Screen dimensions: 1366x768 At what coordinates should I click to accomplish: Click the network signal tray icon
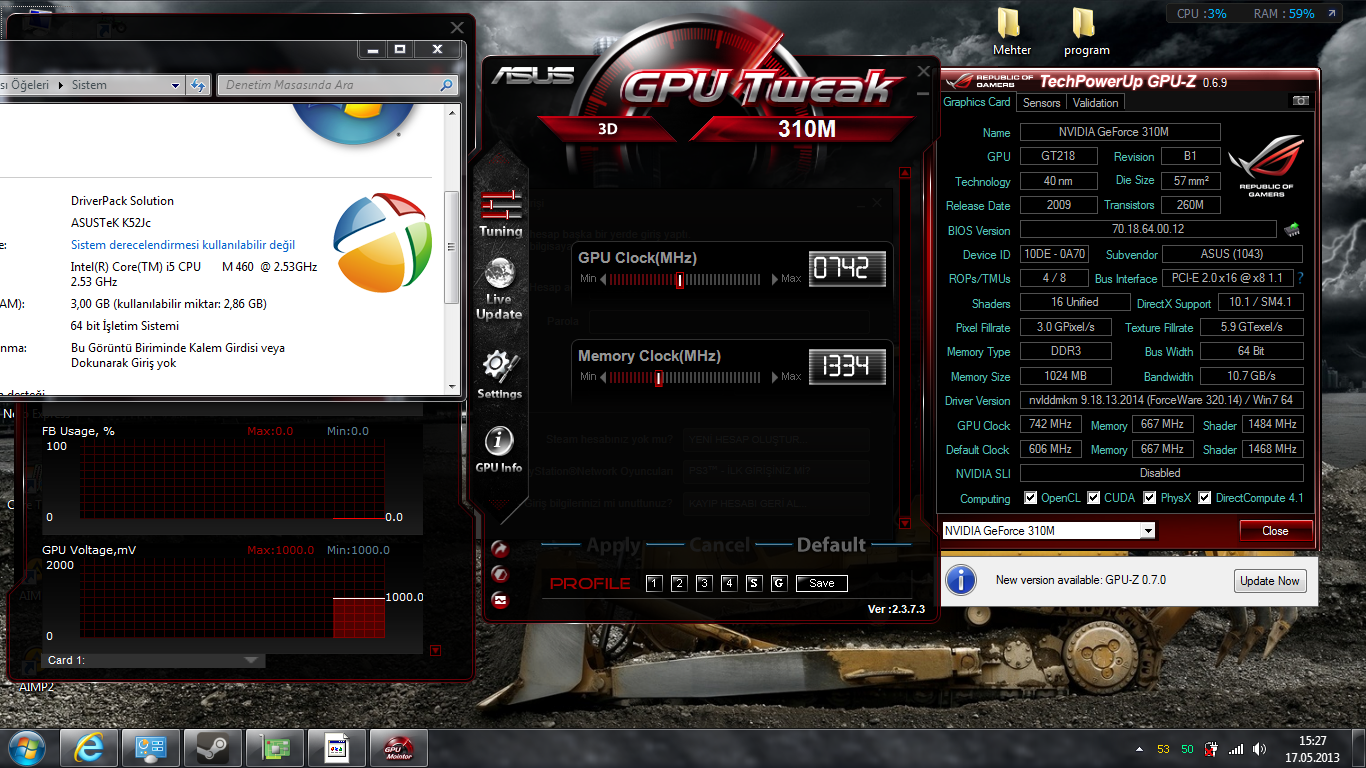click(x=1236, y=749)
